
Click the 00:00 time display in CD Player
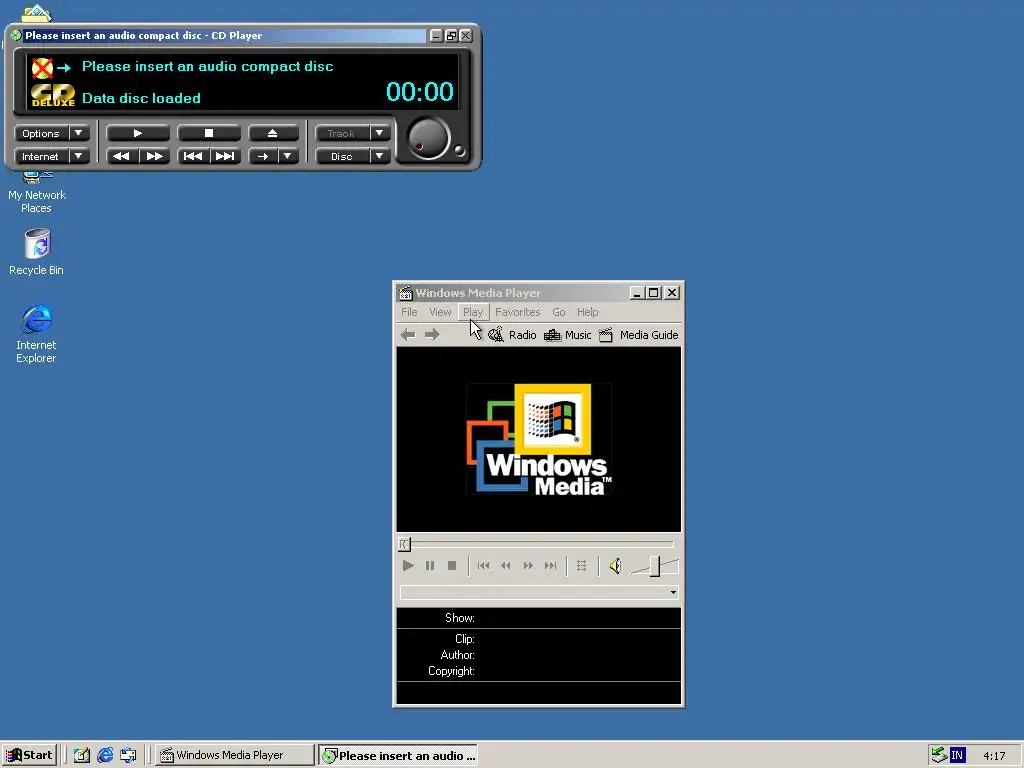pyautogui.click(x=419, y=91)
